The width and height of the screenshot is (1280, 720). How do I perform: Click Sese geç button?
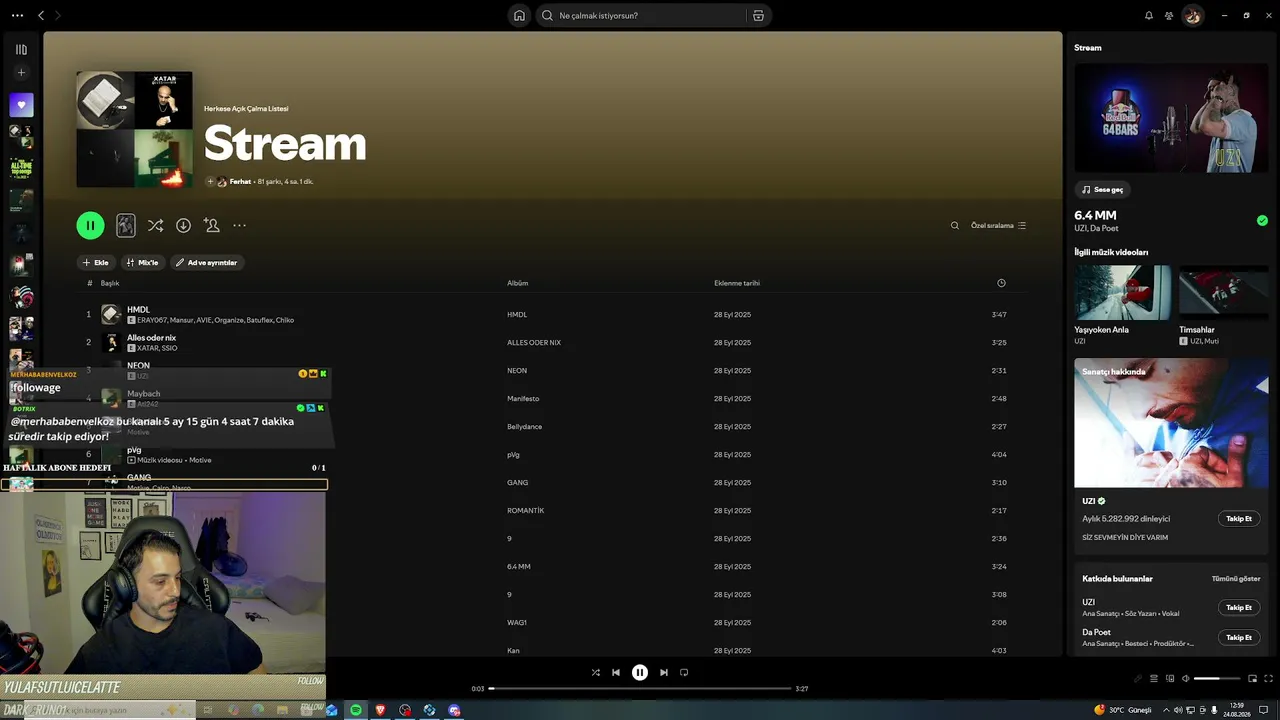(1103, 190)
